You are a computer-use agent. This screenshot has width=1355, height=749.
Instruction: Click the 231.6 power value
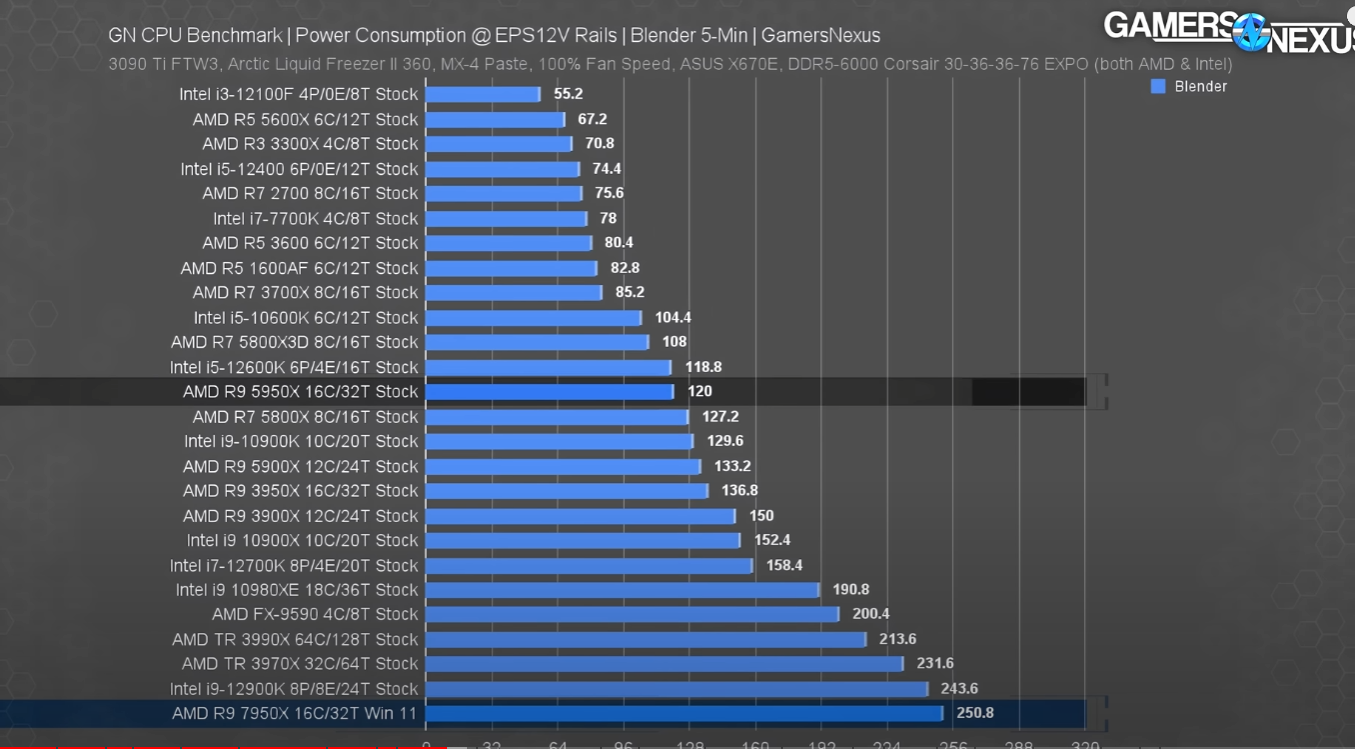[x=935, y=663]
